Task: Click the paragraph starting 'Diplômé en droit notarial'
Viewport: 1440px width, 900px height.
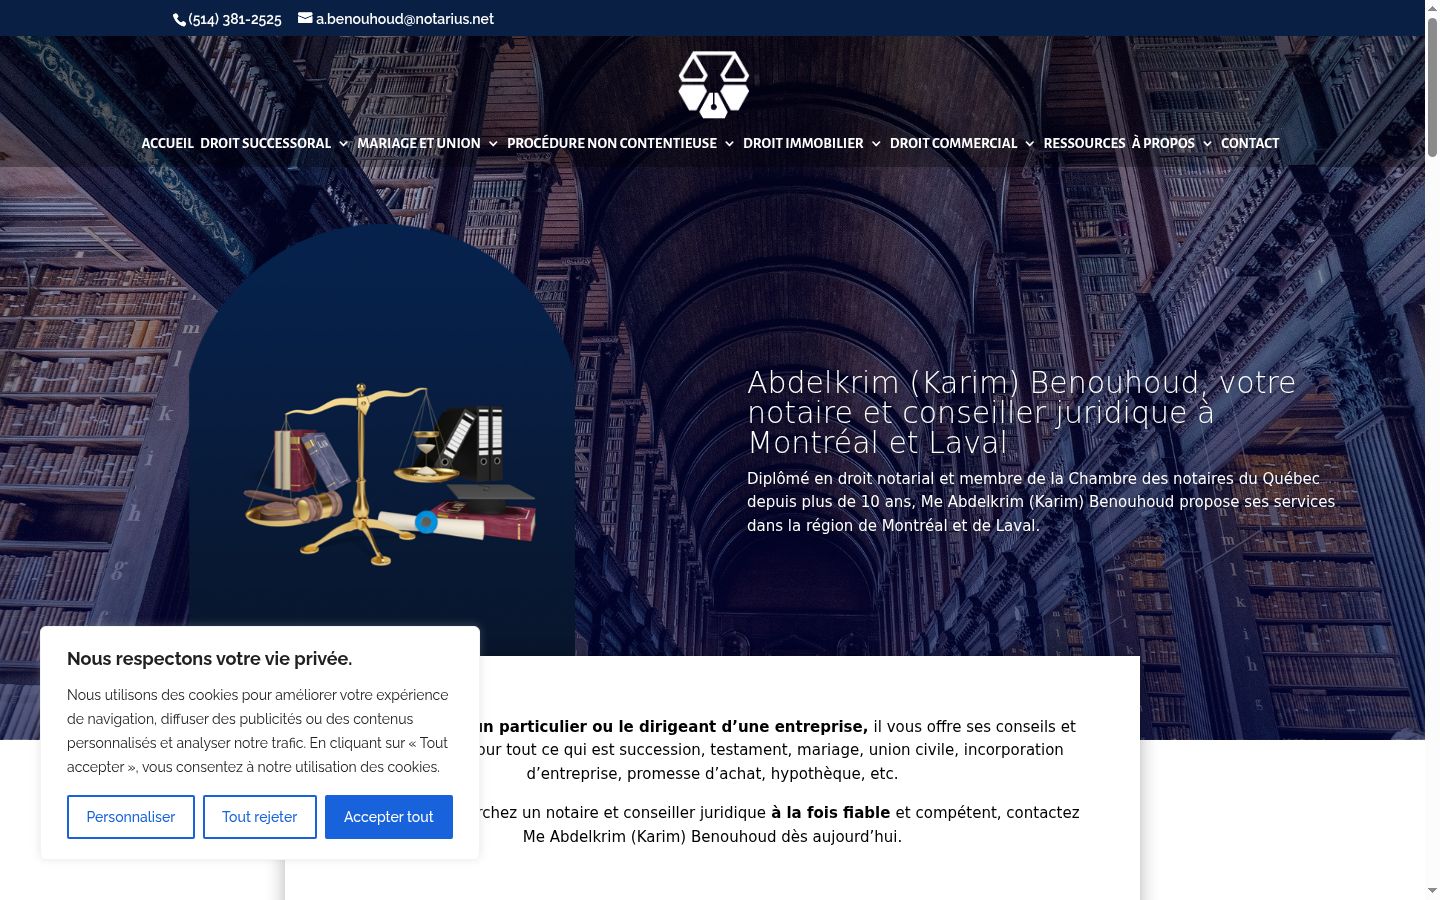Action: 1041,502
